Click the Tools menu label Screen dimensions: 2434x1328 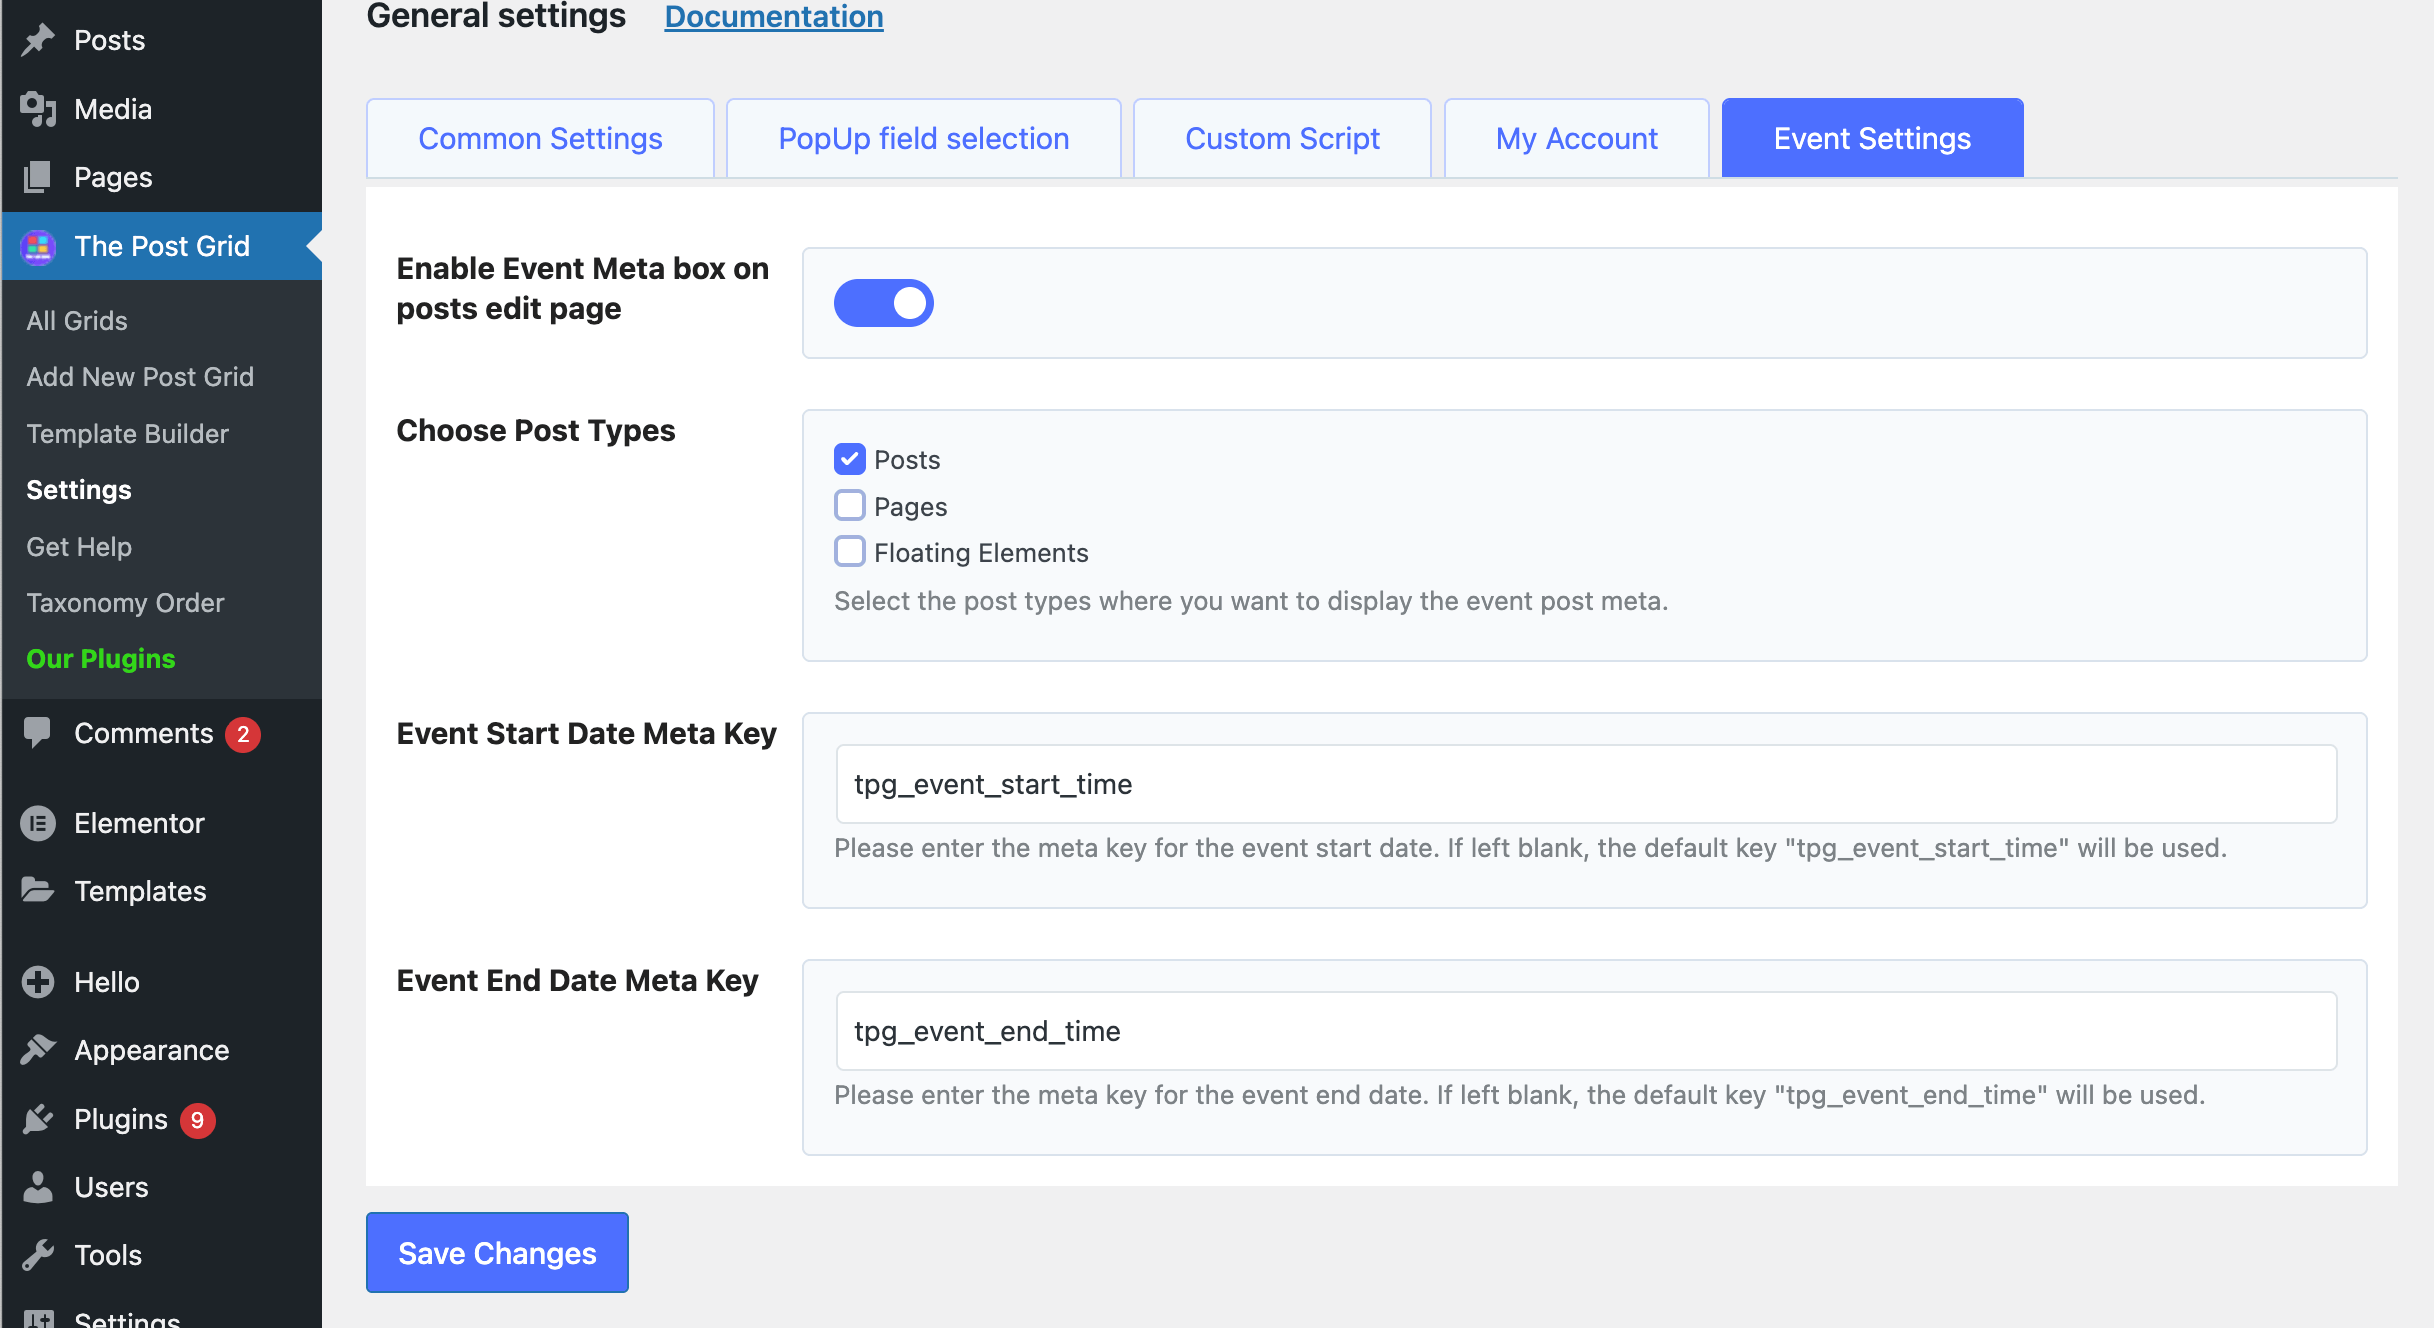[x=108, y=1255]
